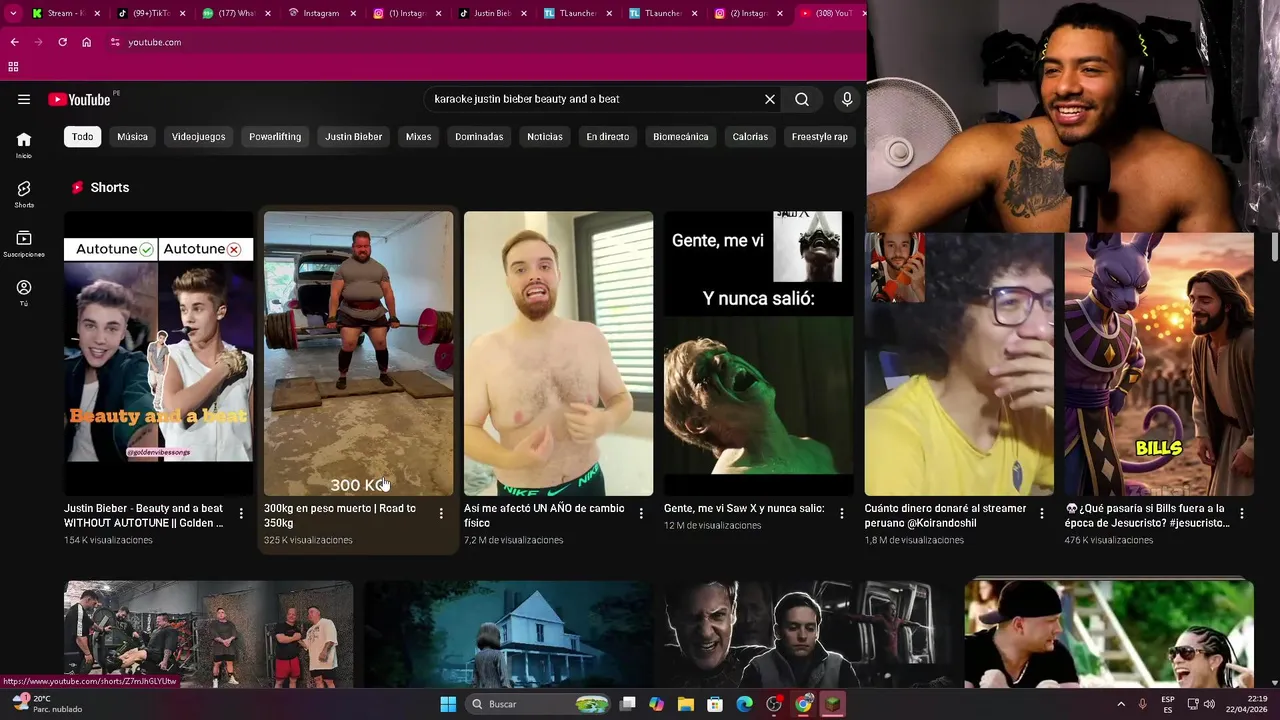Open options for the Justin Bieber short
This screenshot has width=1280, height=720.
[x=241, y=513]
